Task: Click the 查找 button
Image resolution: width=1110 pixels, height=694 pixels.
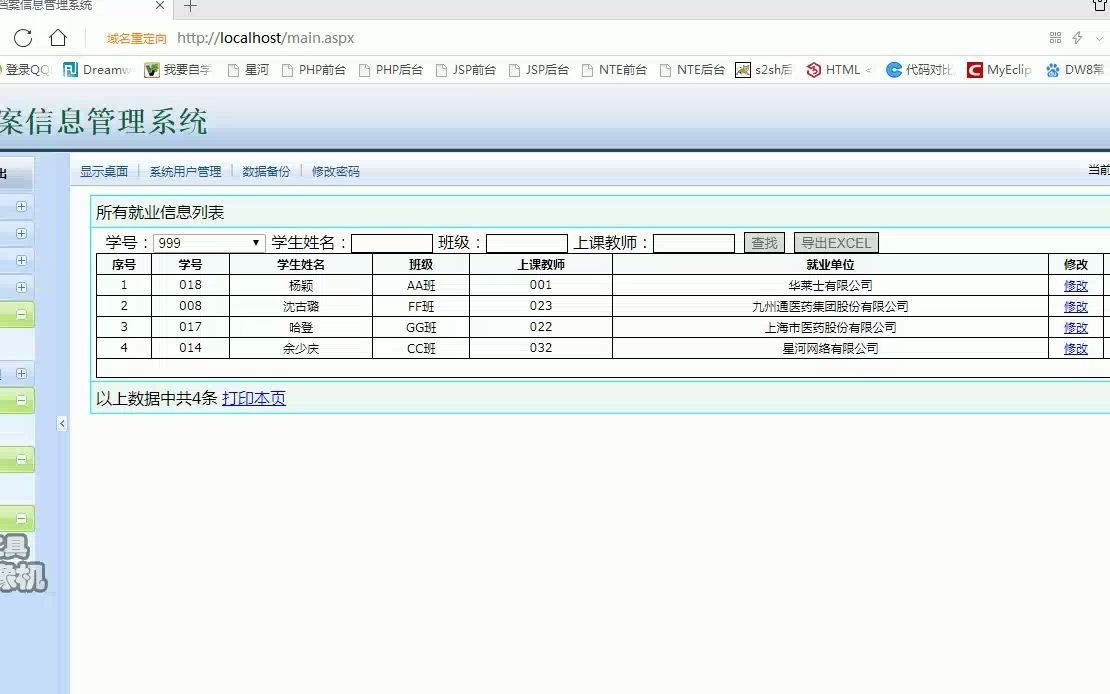Action: (763, 242)
